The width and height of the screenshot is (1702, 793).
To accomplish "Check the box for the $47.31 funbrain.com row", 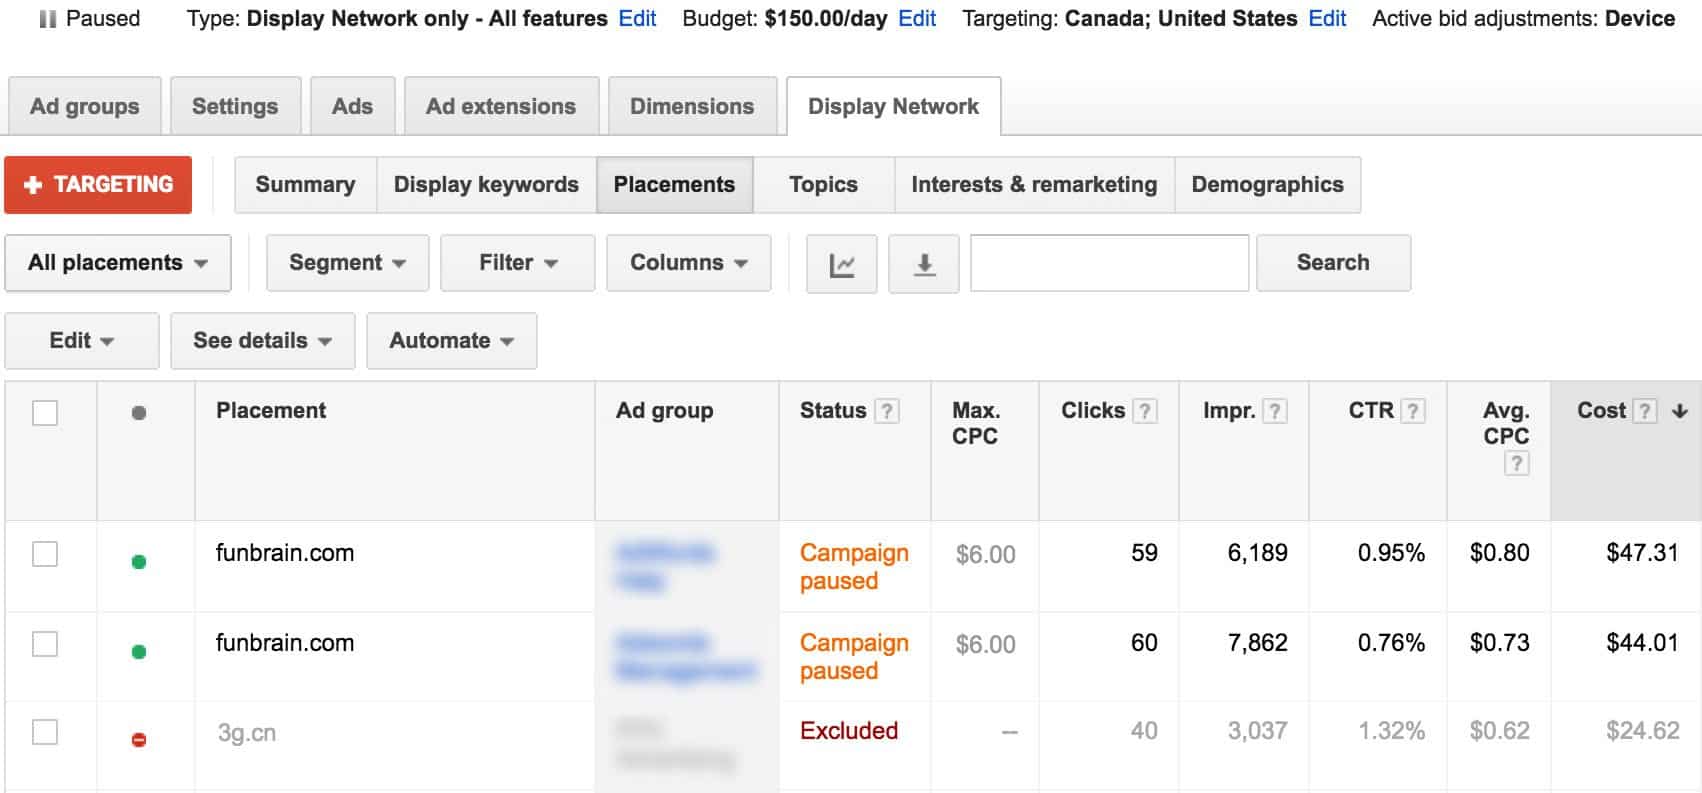I will pyautogui.click(x=45, y=554).
